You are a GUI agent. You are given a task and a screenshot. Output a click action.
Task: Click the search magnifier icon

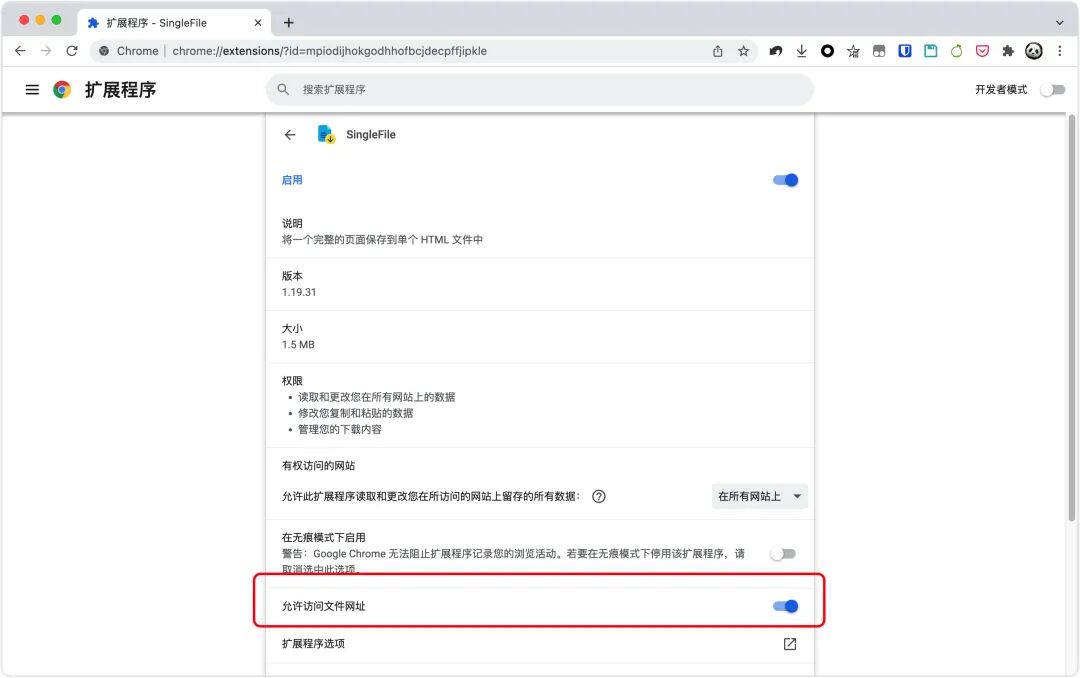(x=283, y=90)
